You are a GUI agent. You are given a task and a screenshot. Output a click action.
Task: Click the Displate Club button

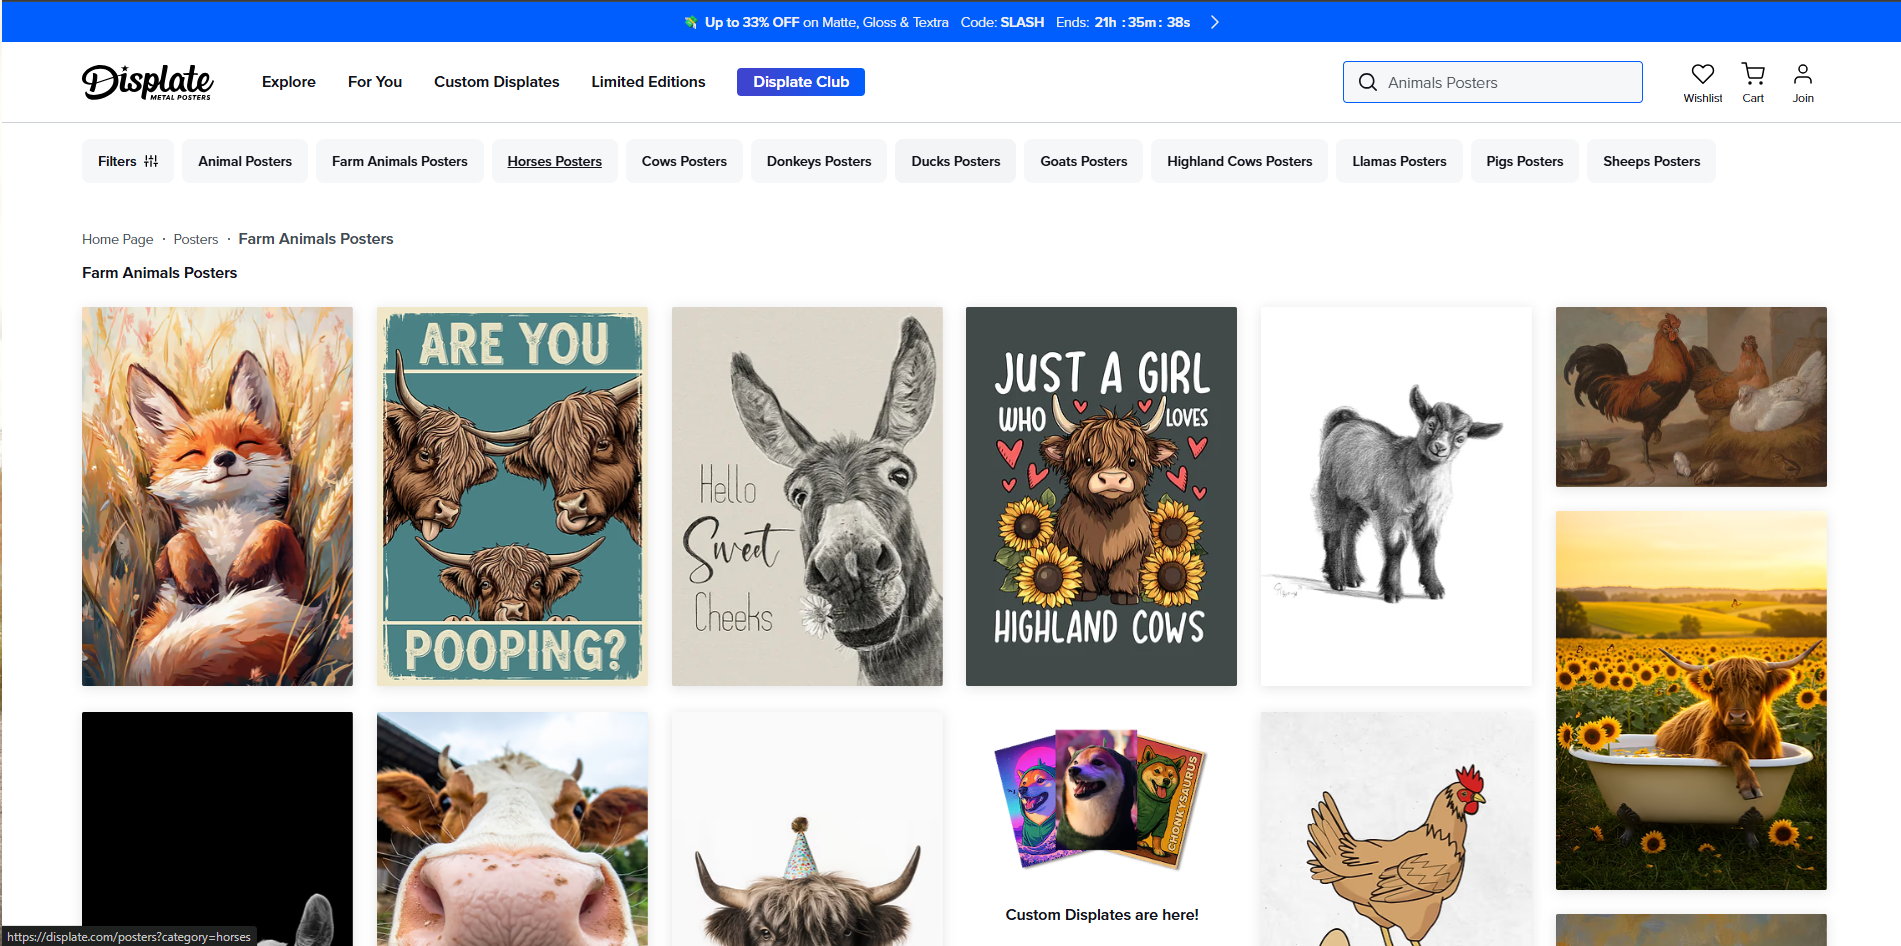[x=800, y=82]
